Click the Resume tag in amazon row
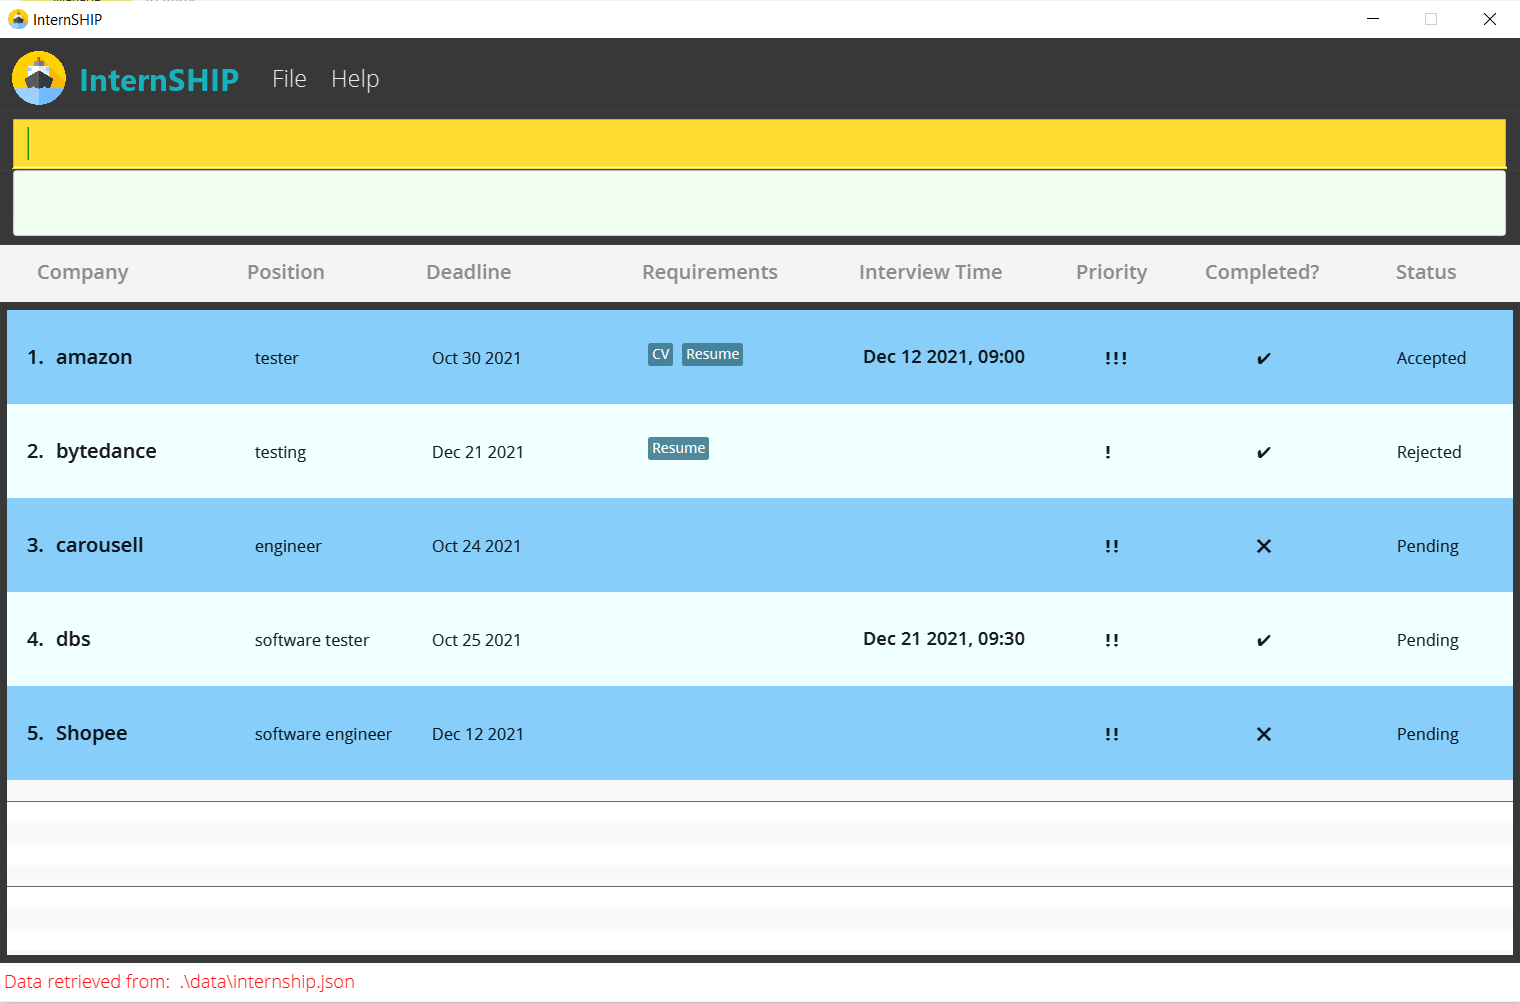 712,354
